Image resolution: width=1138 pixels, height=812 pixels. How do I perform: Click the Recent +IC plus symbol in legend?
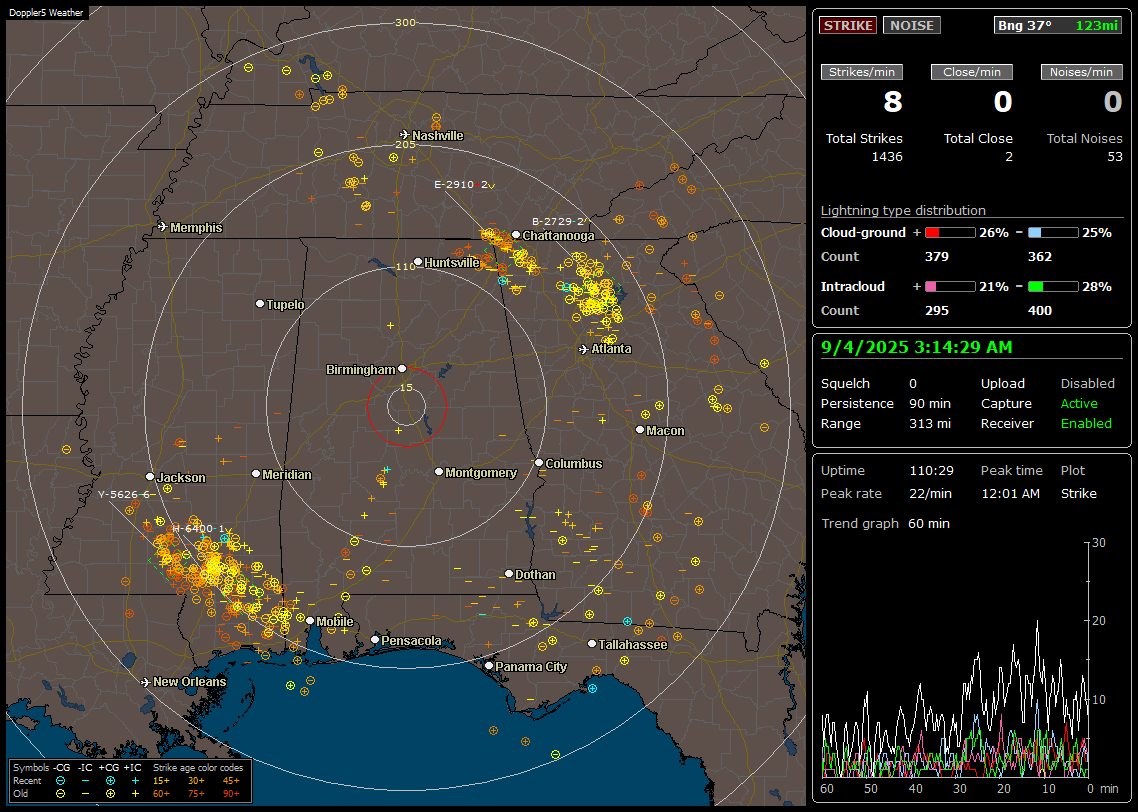(x=135, y=781)
